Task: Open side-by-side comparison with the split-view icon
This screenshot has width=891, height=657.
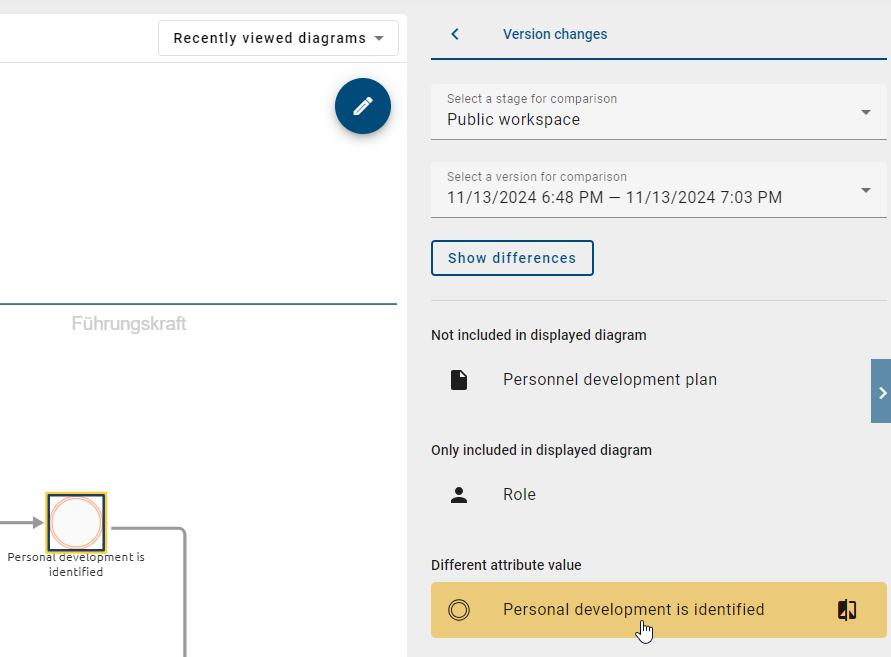Action: (x=846, y=609)
